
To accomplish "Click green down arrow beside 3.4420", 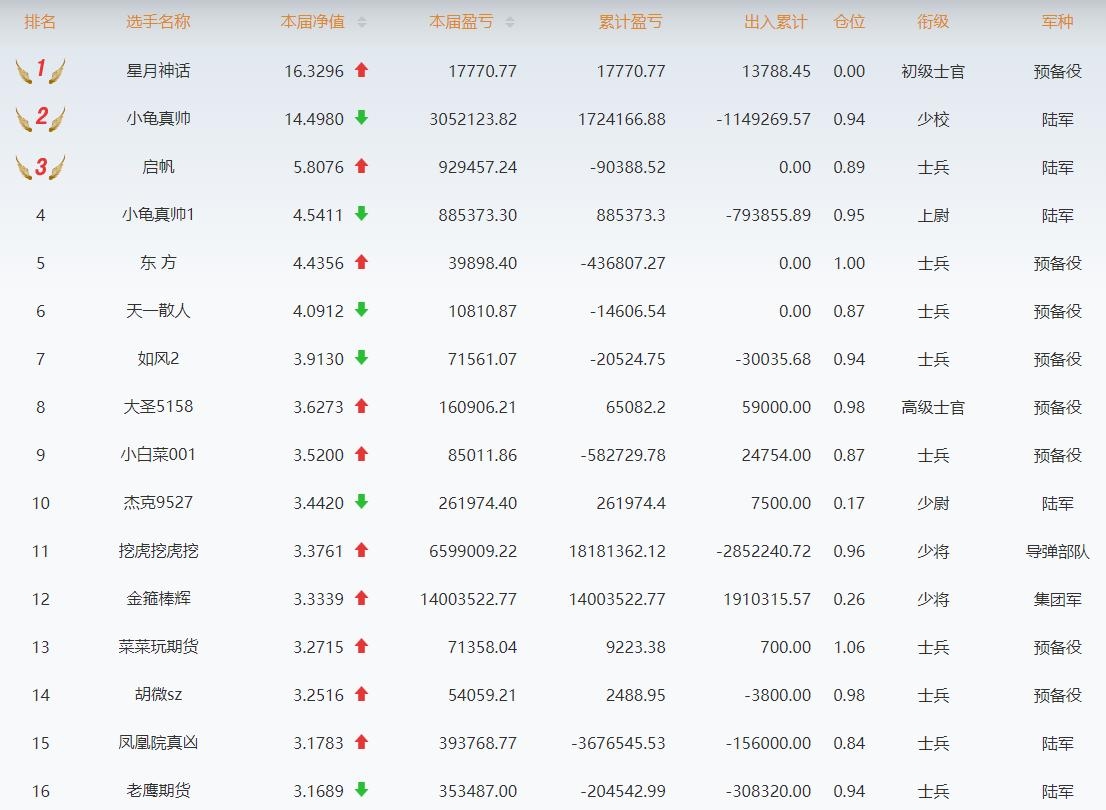I will click(362, 502).
